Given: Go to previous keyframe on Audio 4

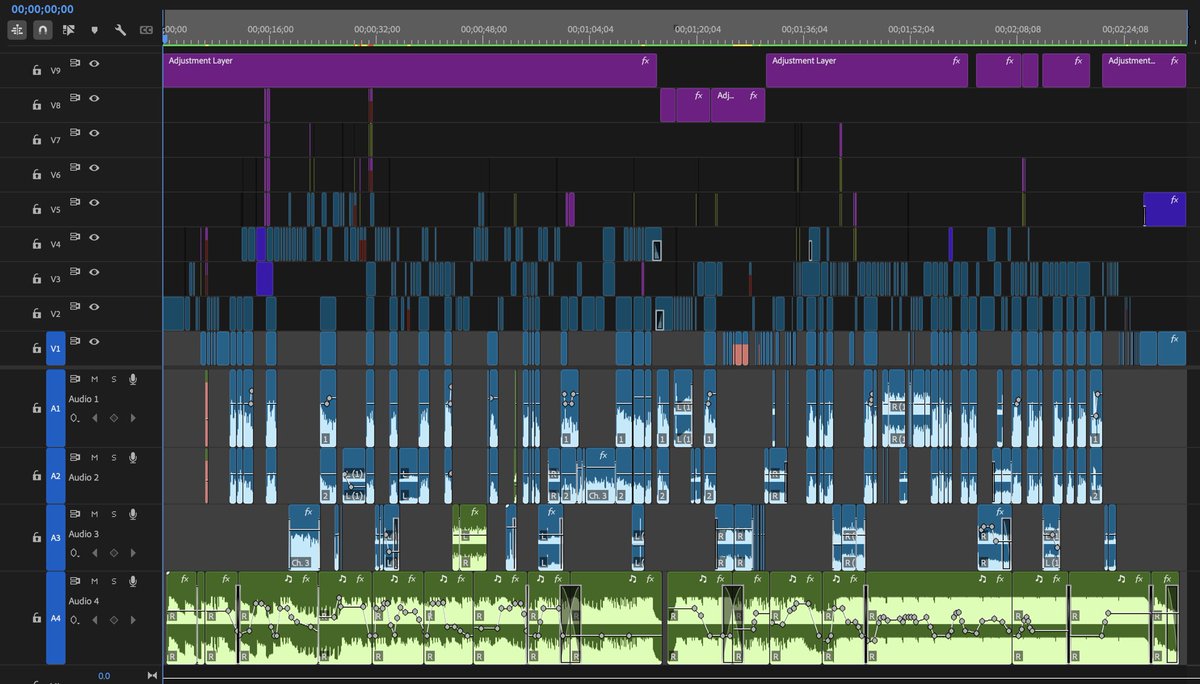Looking at the screenshot, I should tap(95, 620).
